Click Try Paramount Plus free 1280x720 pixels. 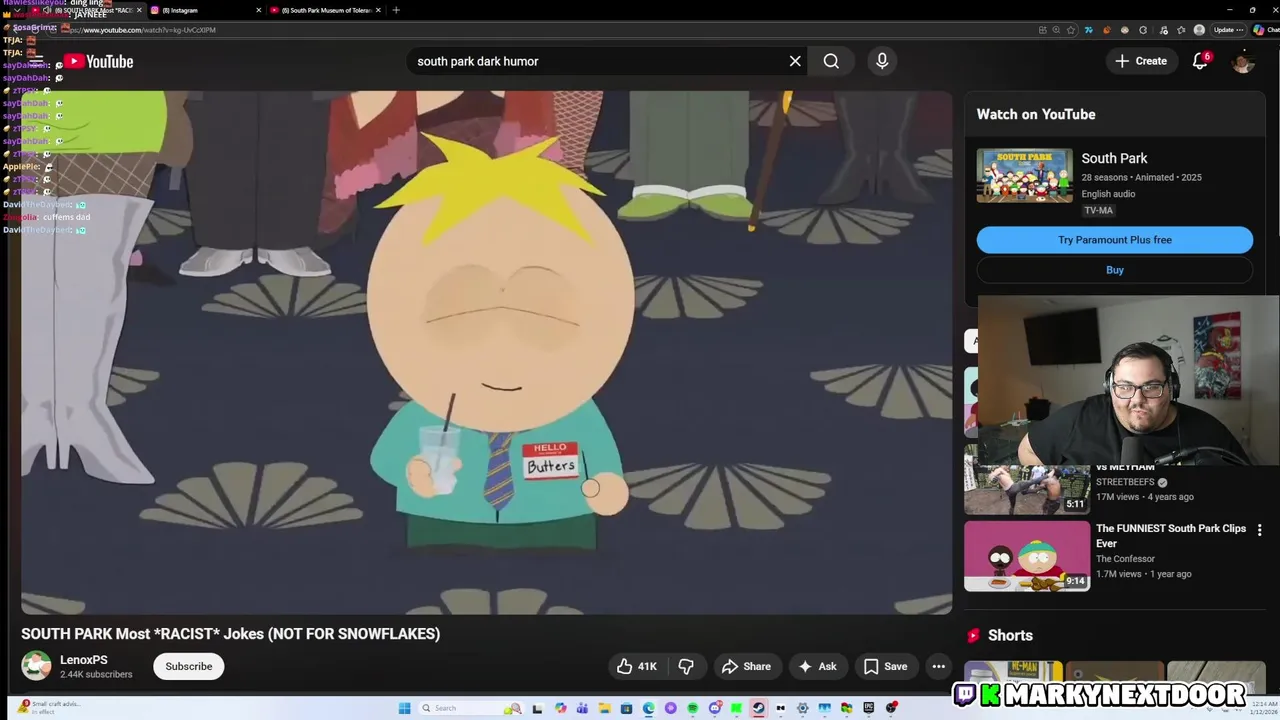tap(1115, 240)
